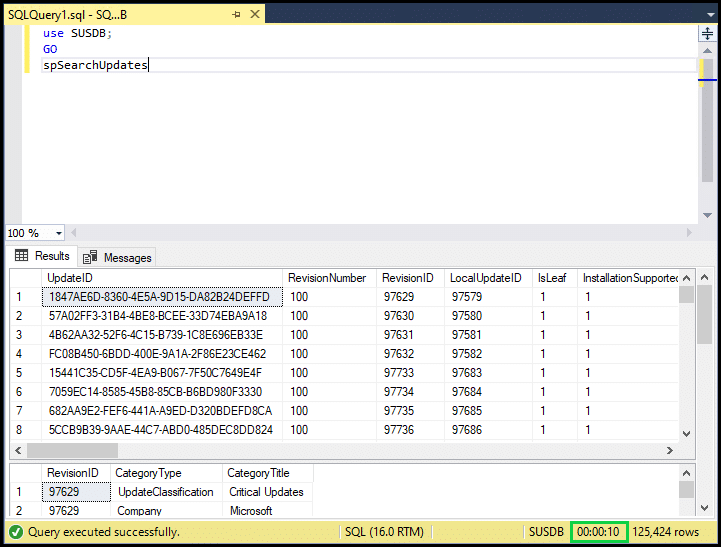Close the SQLQuery1.sql tab
The height and width of the screenshot is (547, 721).
click(x=255, y=14)
